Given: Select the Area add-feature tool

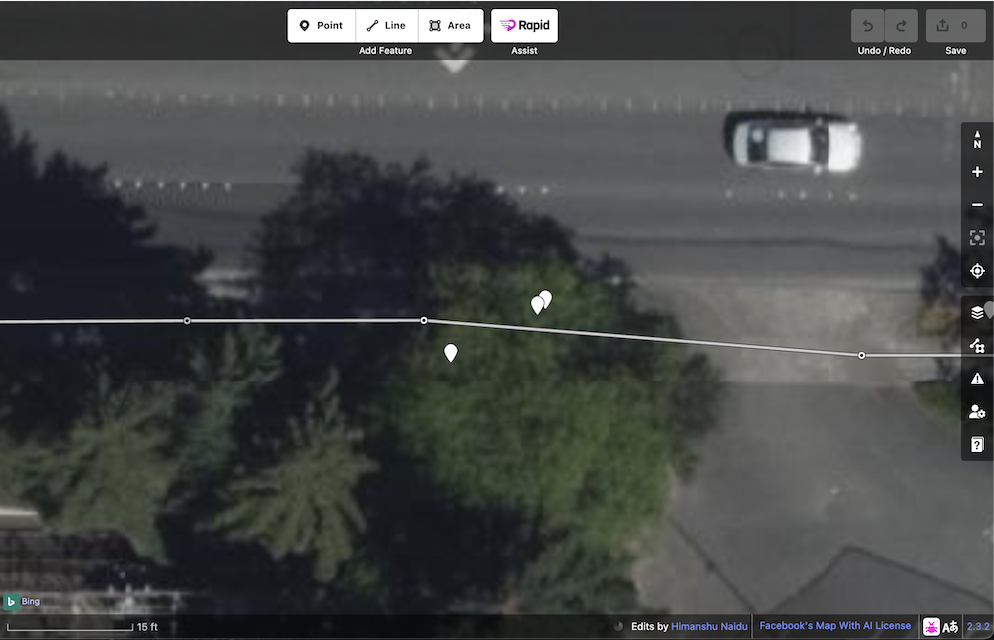Looking at the screenshot, I should (x=451, y=25).
